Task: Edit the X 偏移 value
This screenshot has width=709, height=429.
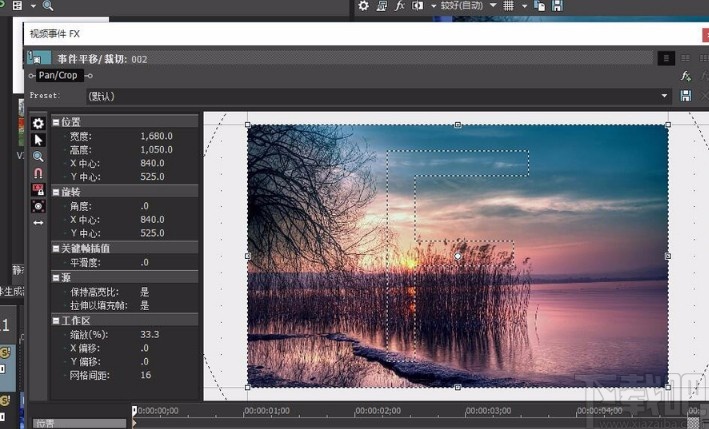Action: (x=145, y=348)
